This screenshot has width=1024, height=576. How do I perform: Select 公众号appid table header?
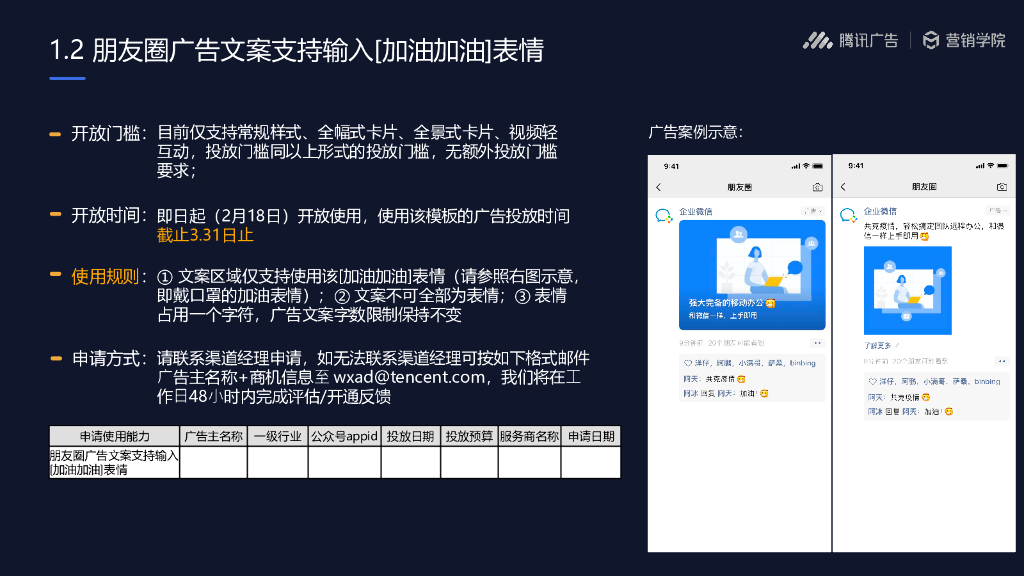(x=344, y=436)
